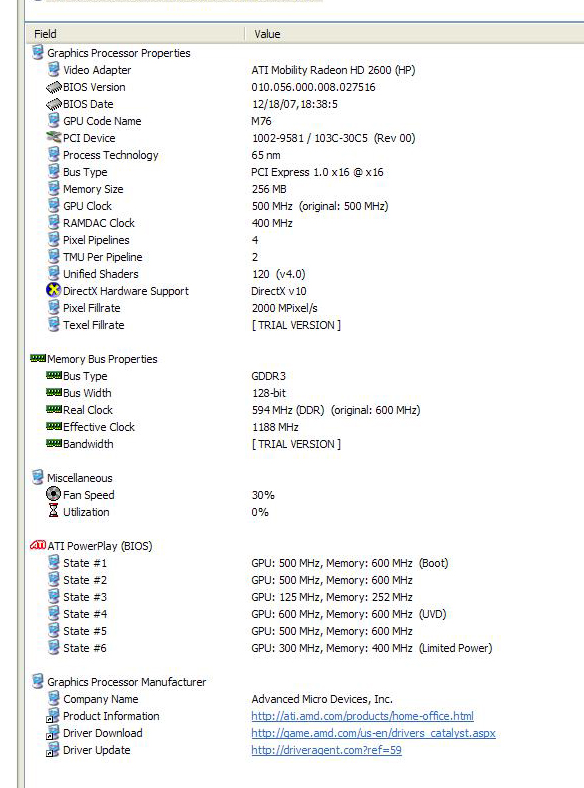This screenshot has width=584, height=788.
Task: Select the 256 MB memory size value
Action: pos(269,189)
